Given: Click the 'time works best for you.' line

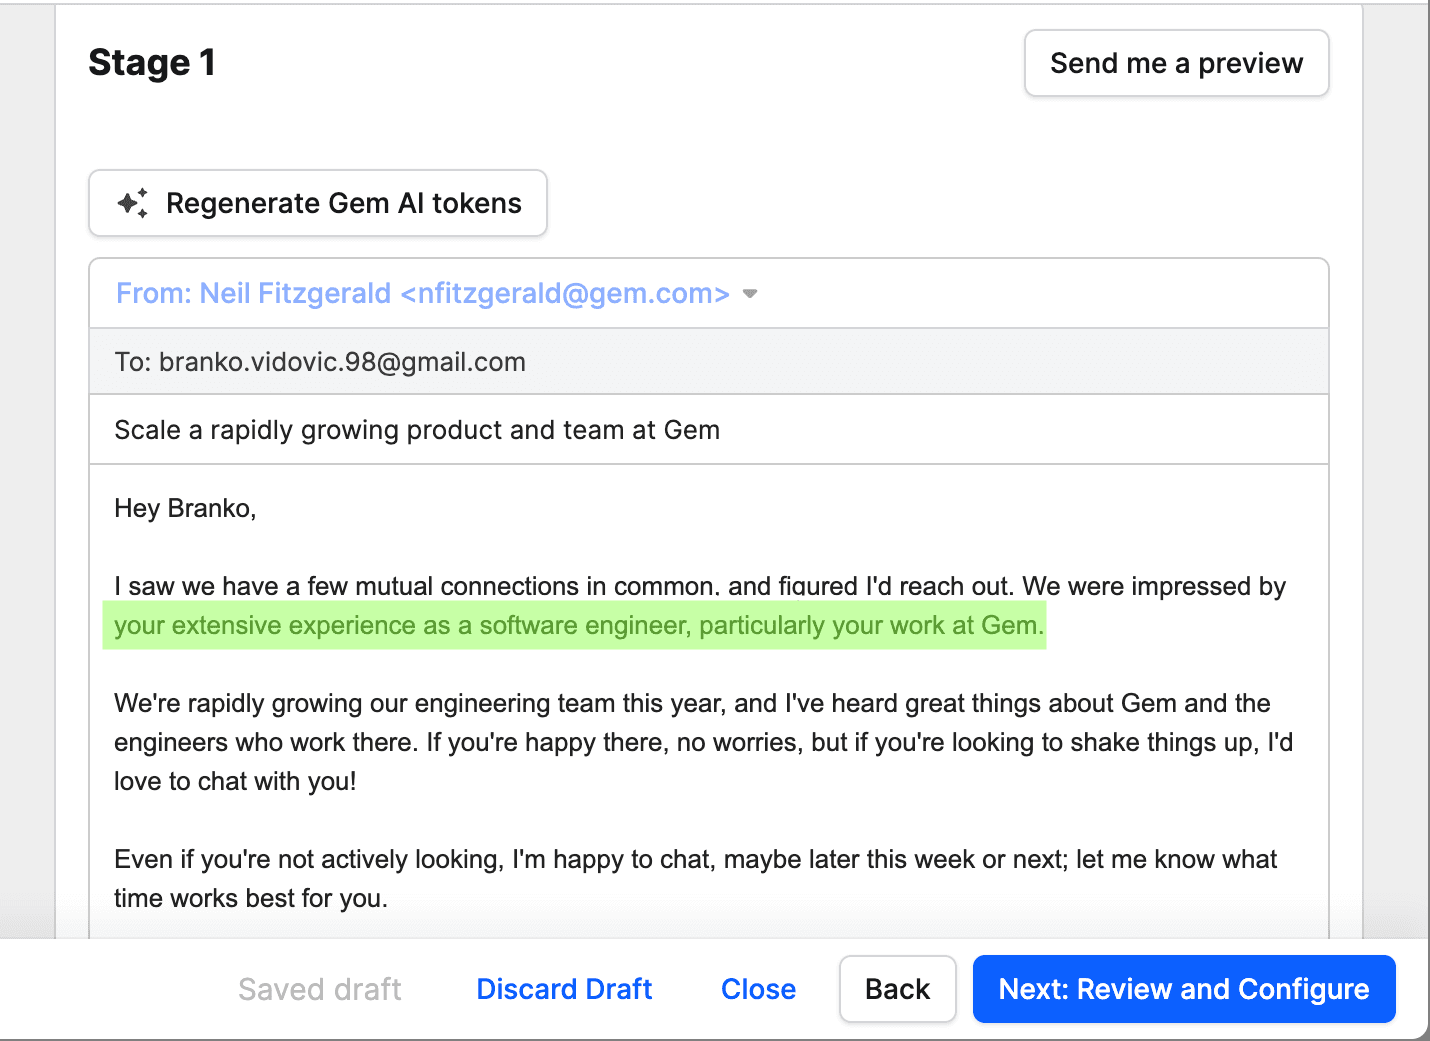Looking at the screenshot, I should point(250,898).
